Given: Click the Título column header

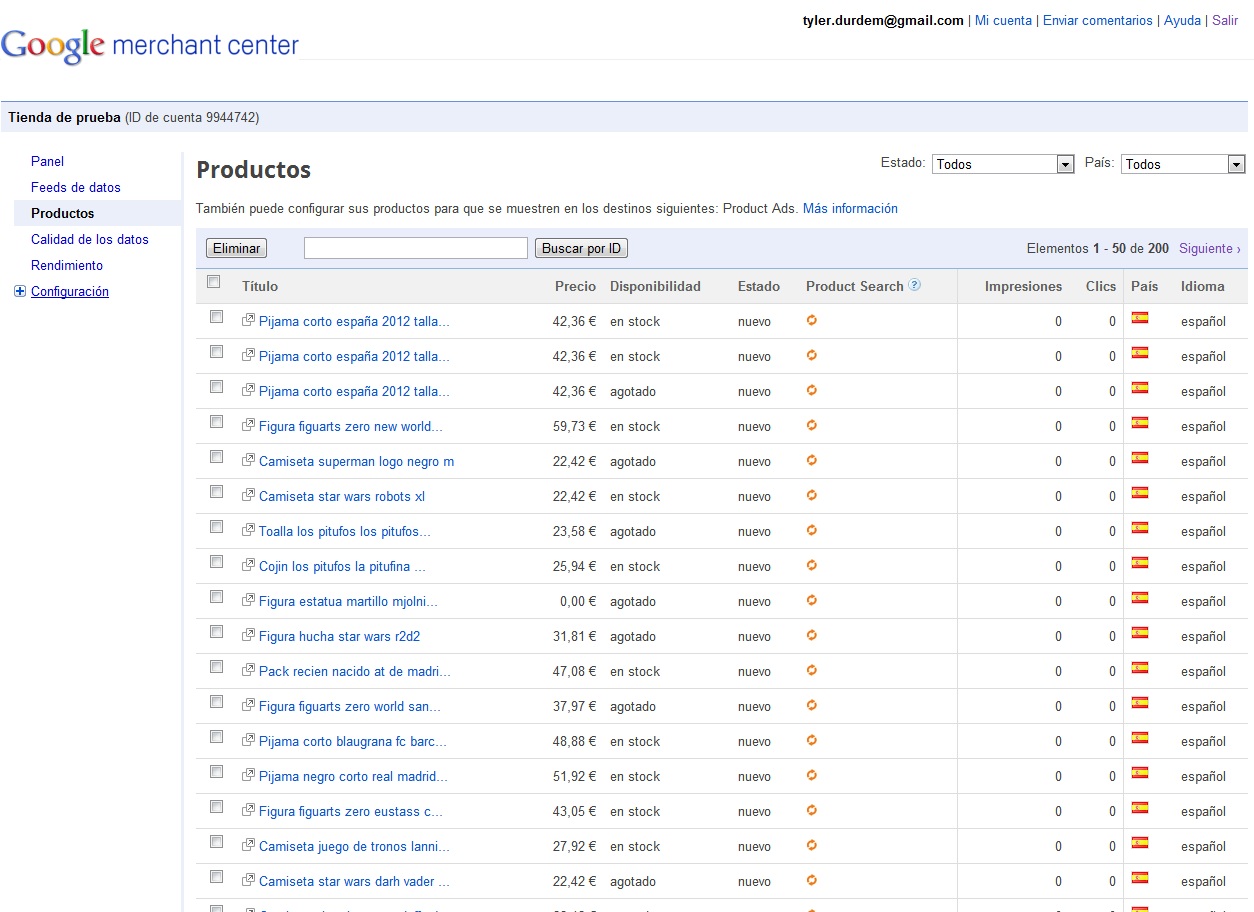Looking at the screenshot, I should (x=260, y=286).
